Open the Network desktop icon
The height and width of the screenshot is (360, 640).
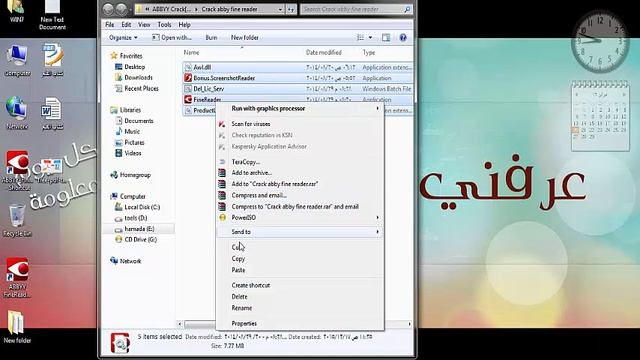(x=17, y=113)
